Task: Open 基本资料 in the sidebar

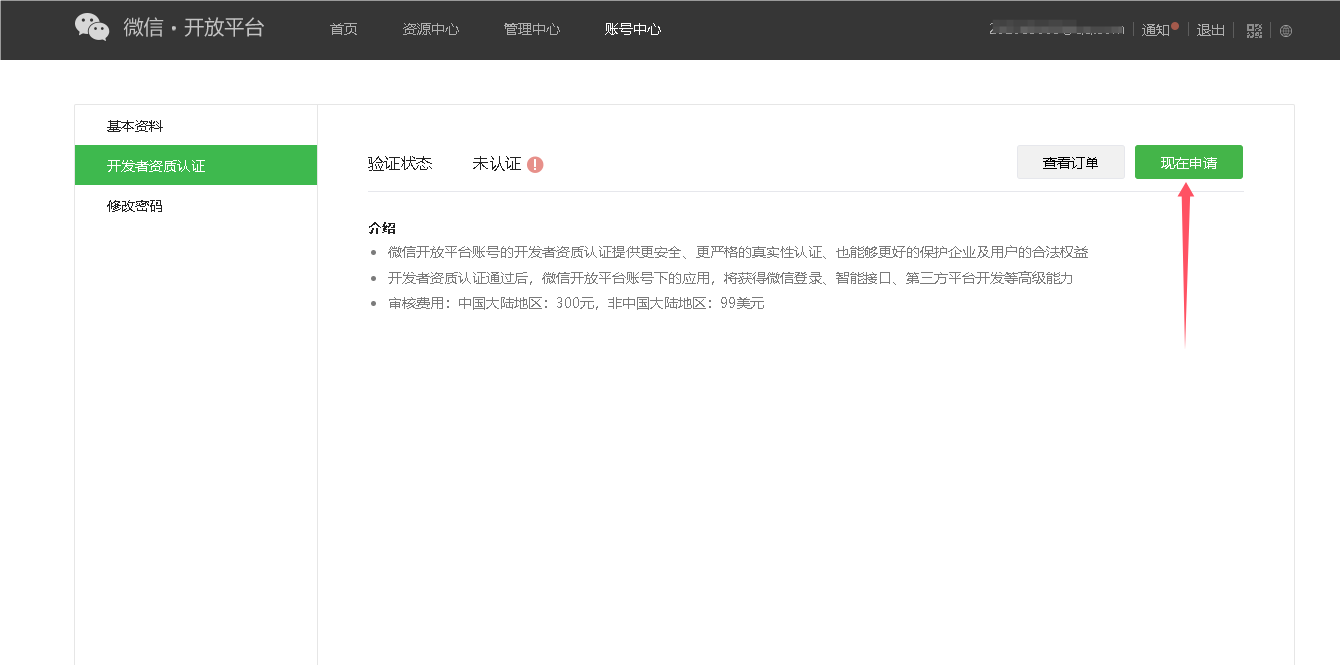Action: click(196, 126)
